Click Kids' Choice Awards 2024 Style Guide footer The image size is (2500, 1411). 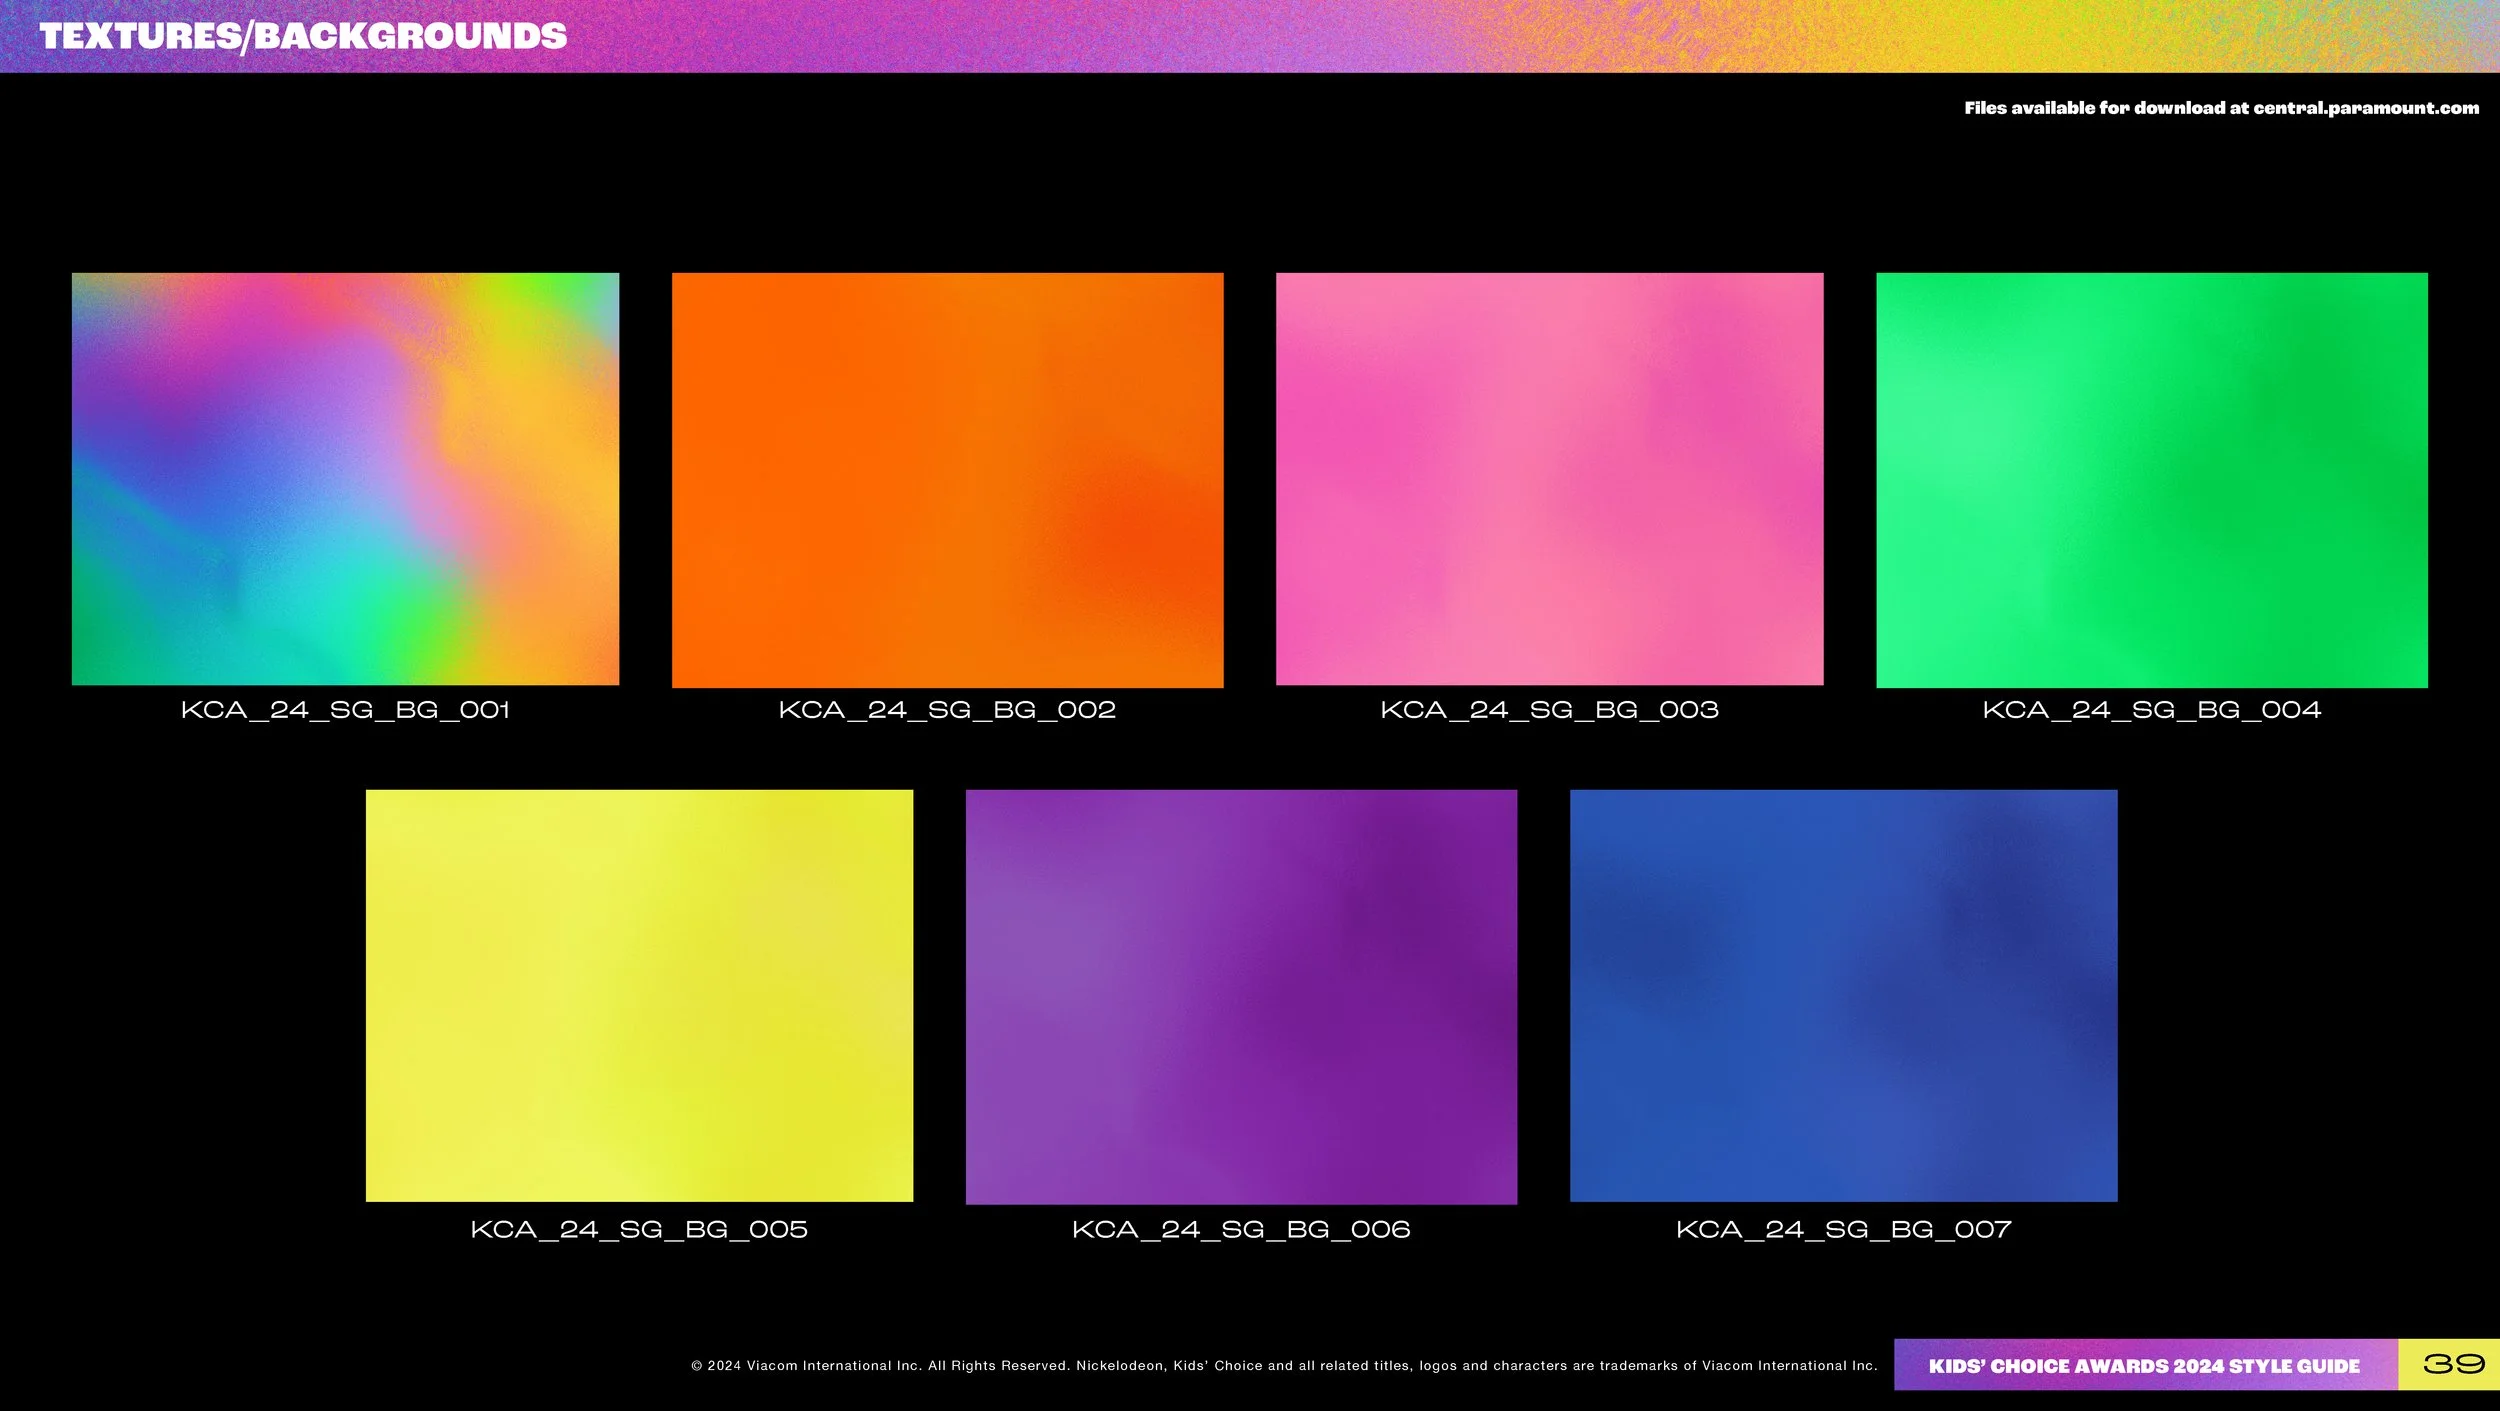(x=2144, y=1366)
